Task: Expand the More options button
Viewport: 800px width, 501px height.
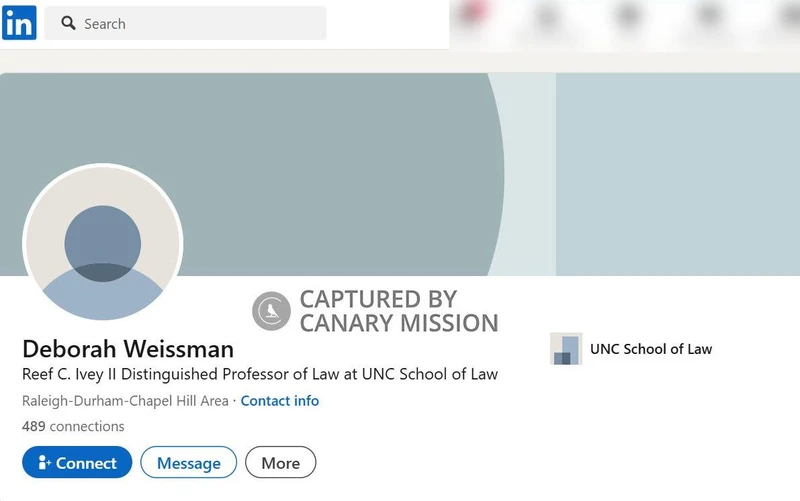Action: (x=280, y=463)
